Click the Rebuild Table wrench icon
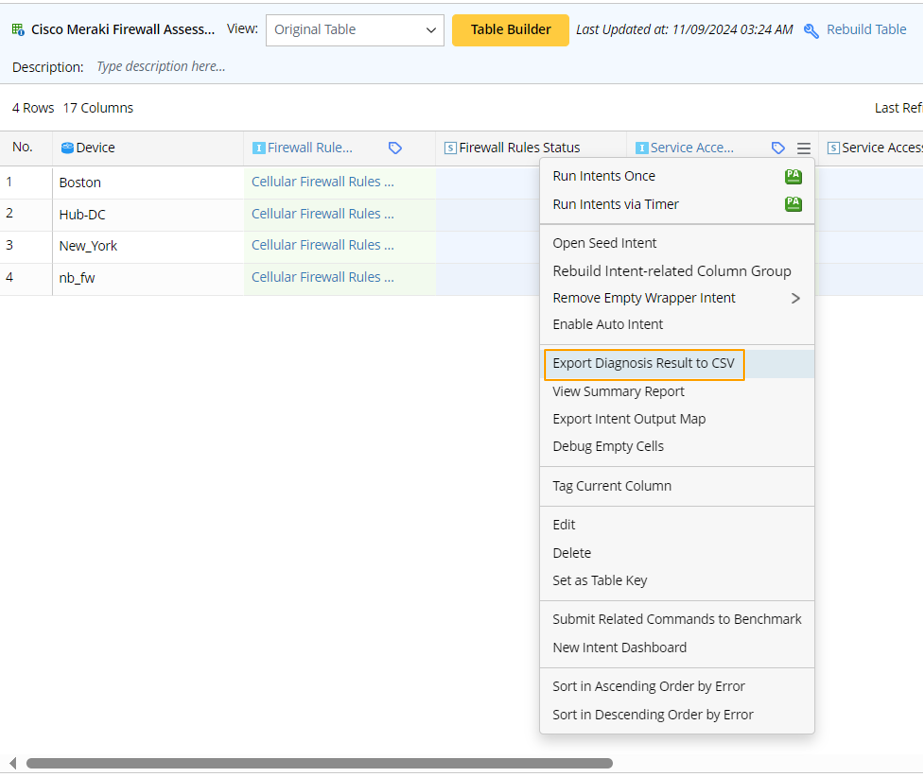The height and width of the screenshot is (777, 923). pos(811,30)
